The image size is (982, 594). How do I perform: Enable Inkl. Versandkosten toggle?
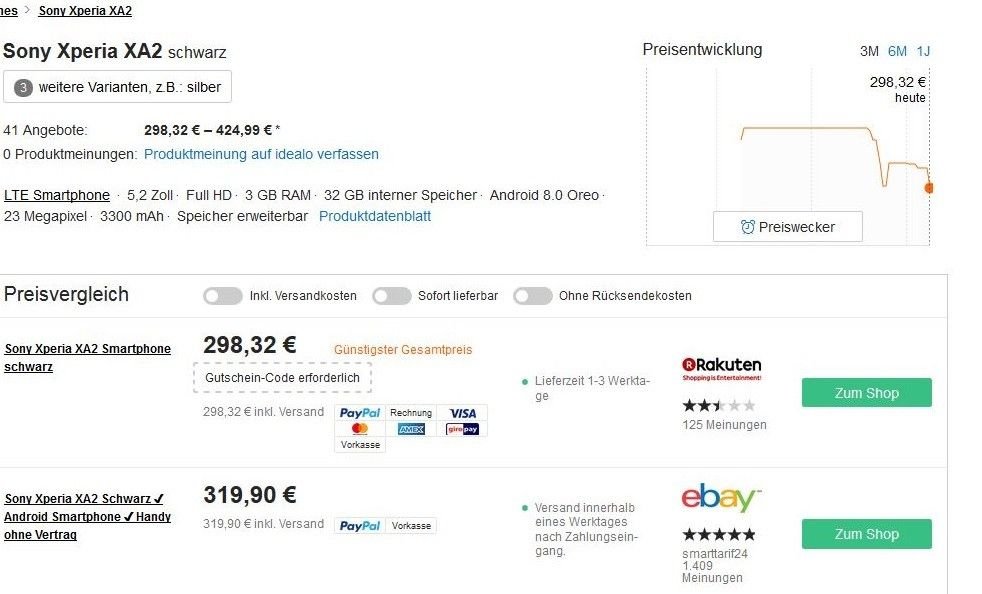pos(222,296)
